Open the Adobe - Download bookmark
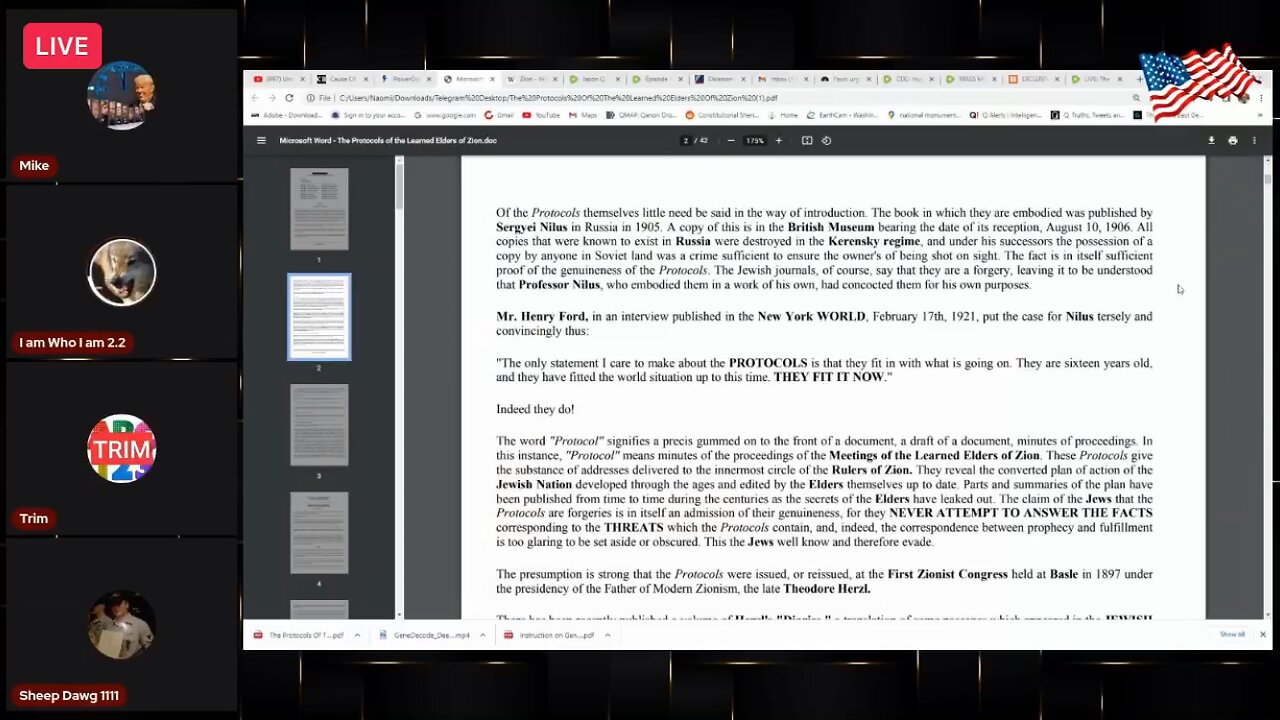 (287, 115)
